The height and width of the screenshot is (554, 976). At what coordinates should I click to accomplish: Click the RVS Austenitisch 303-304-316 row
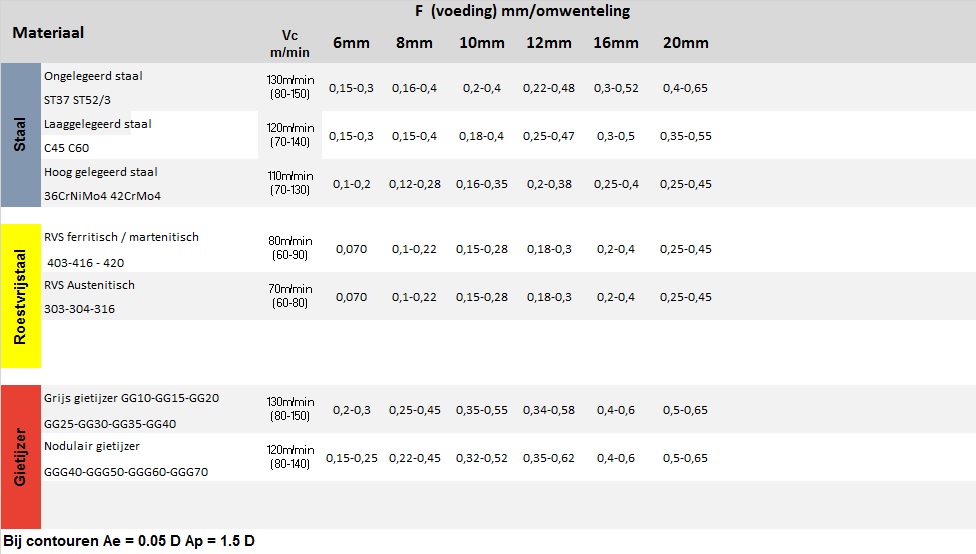(89, 296)
